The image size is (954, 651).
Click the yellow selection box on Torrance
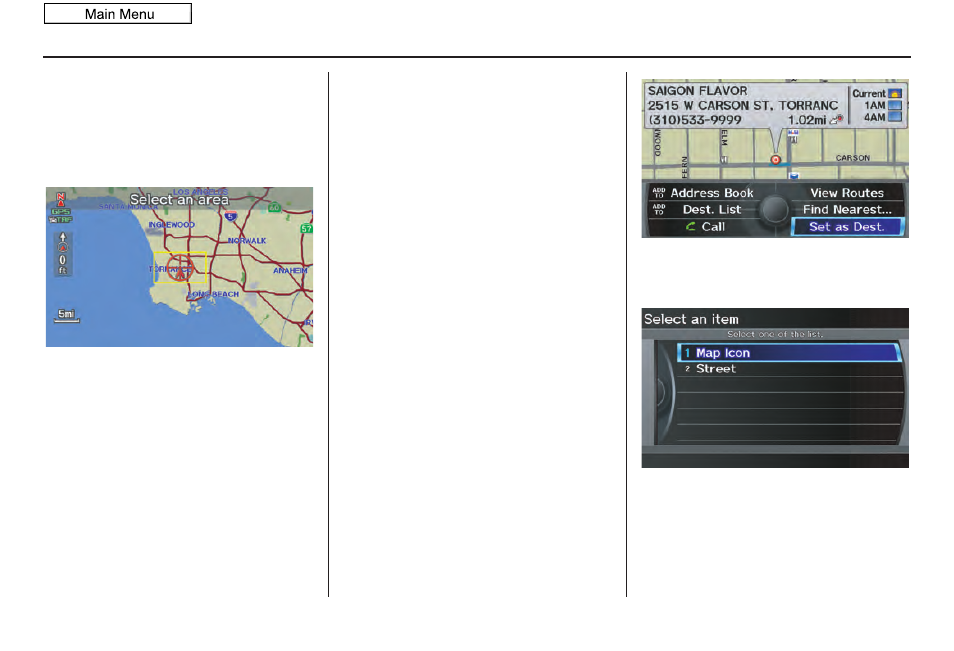click(x=180, y=267)
